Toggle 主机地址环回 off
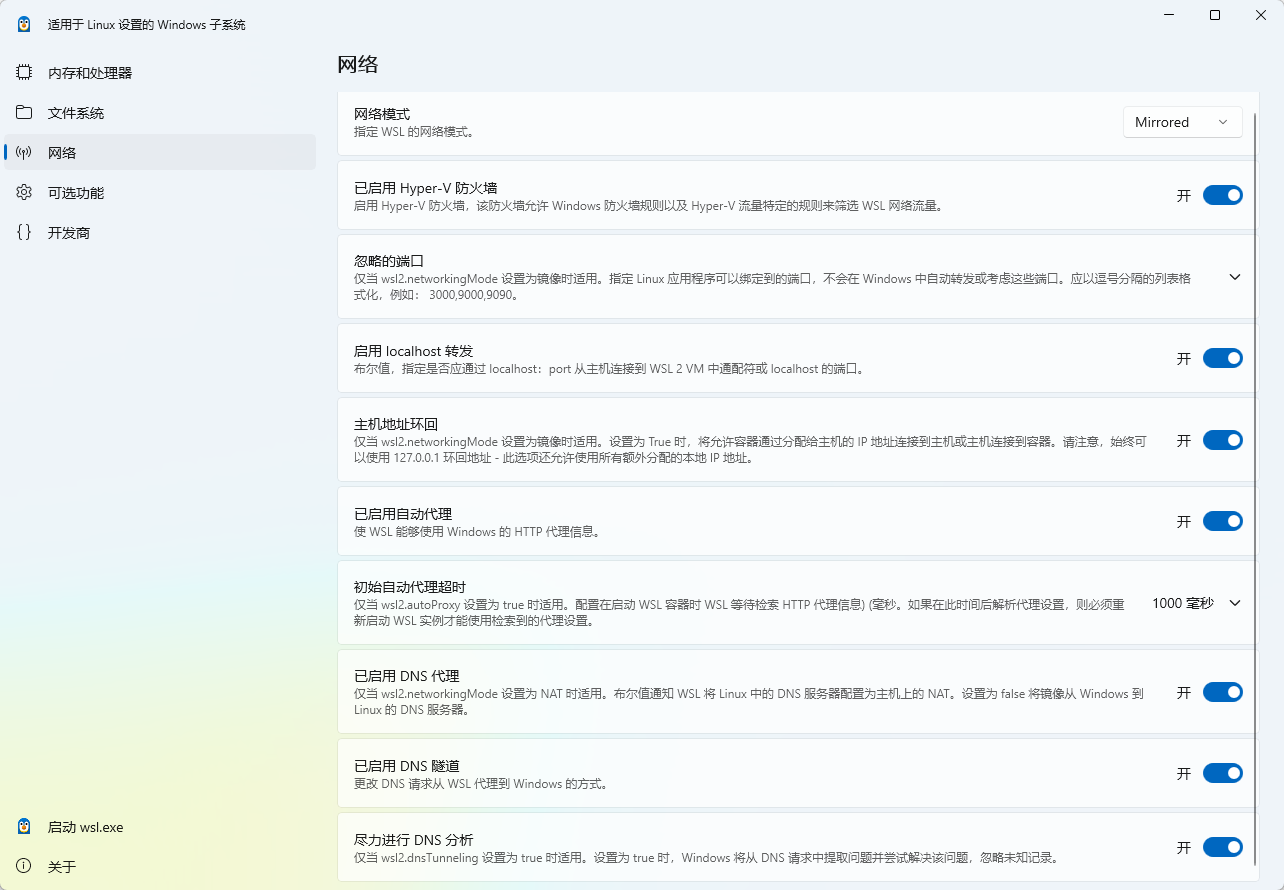The image size is (1284, 890). coord(1222,440)
